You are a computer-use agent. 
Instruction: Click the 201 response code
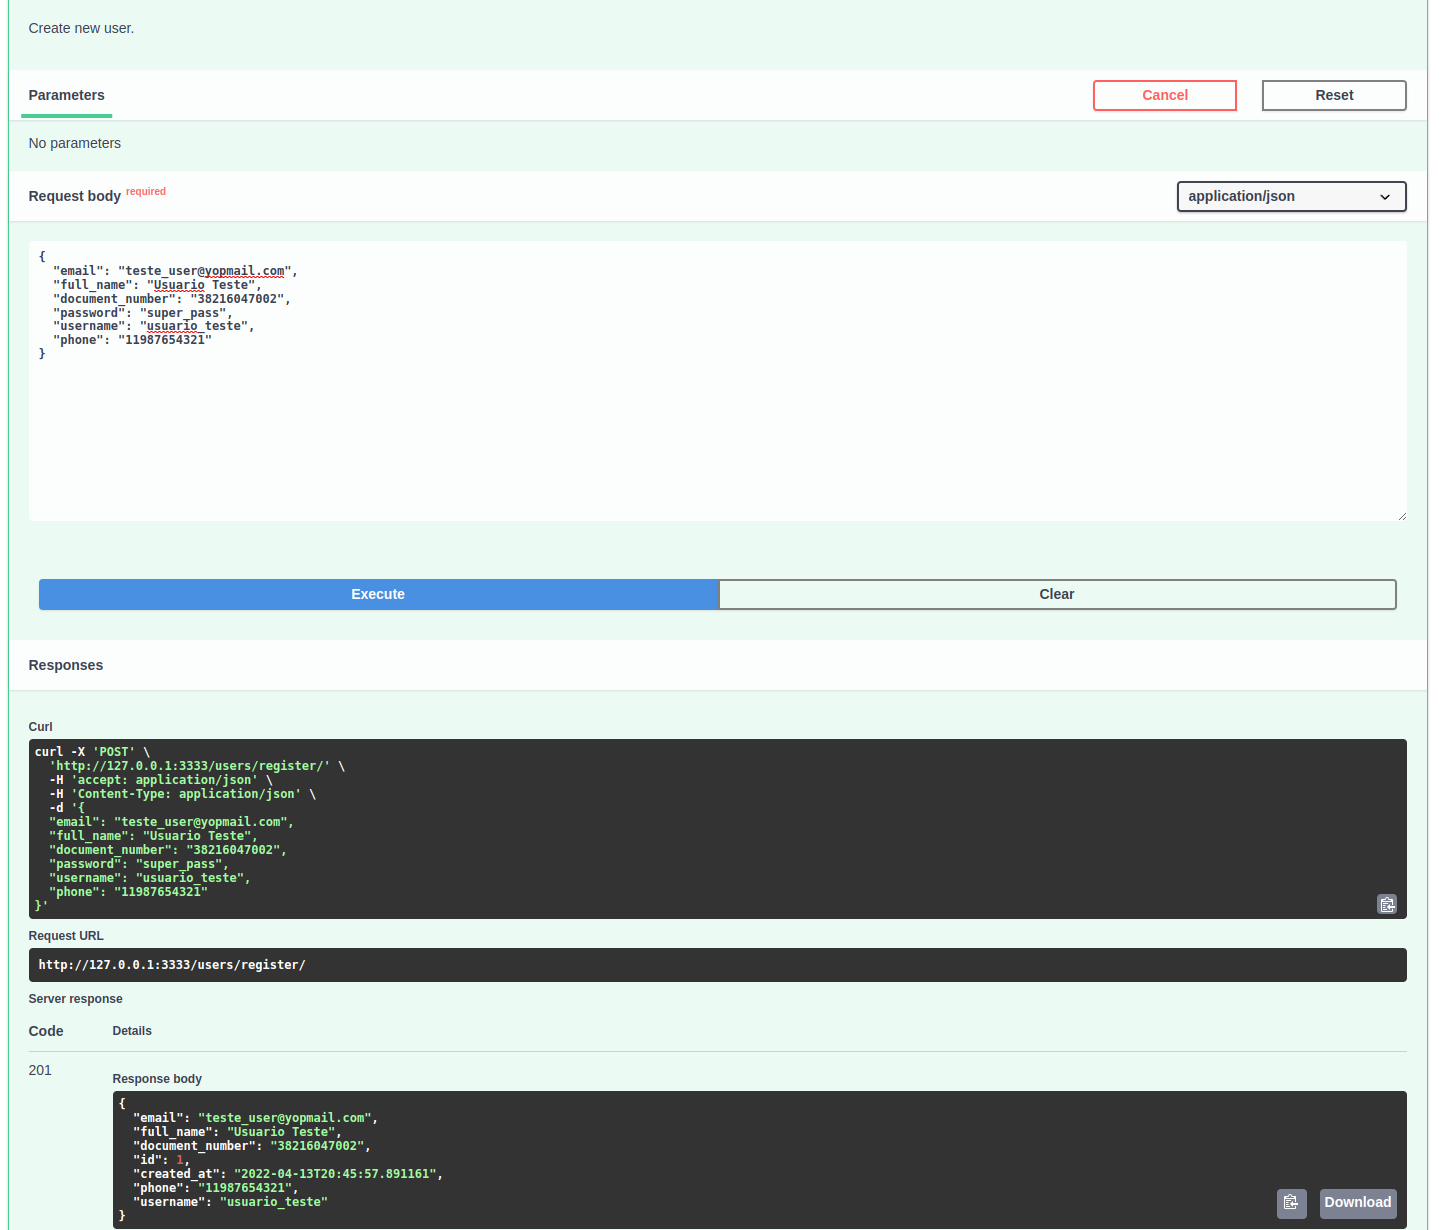tap(40, 1070)
